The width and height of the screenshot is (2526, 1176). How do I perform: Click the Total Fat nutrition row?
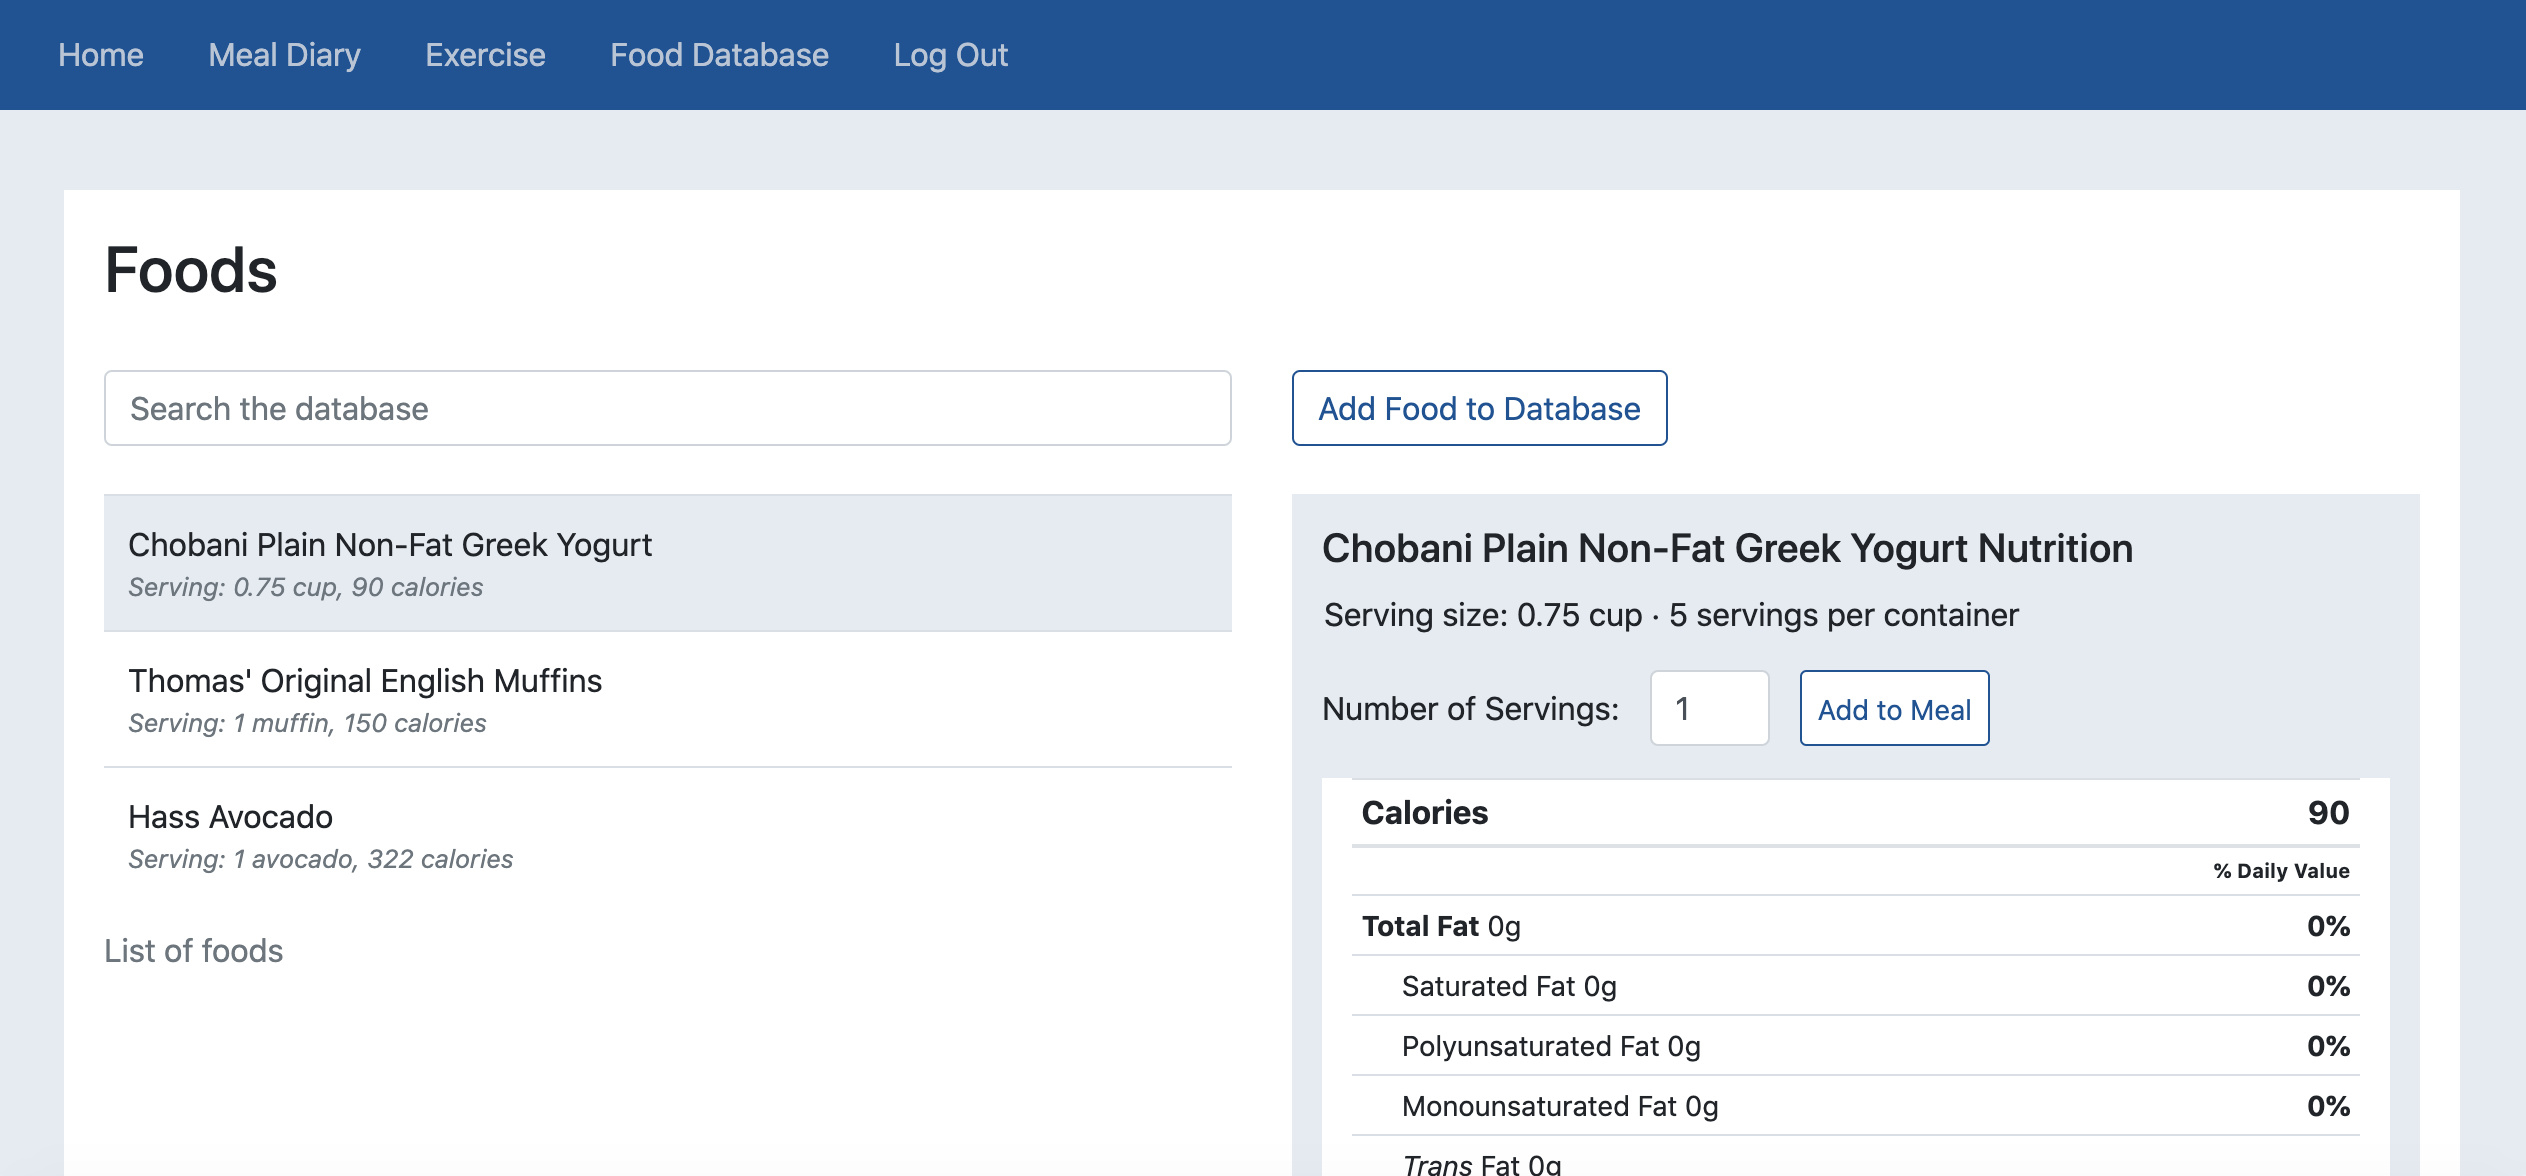coord(1855,926)
